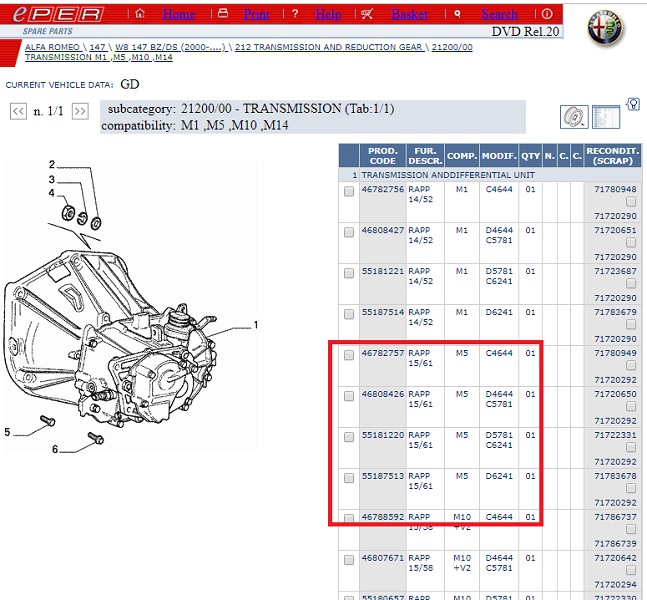Open the wheel image view icon
Viewport: 647px width, 600px height.
574,117
